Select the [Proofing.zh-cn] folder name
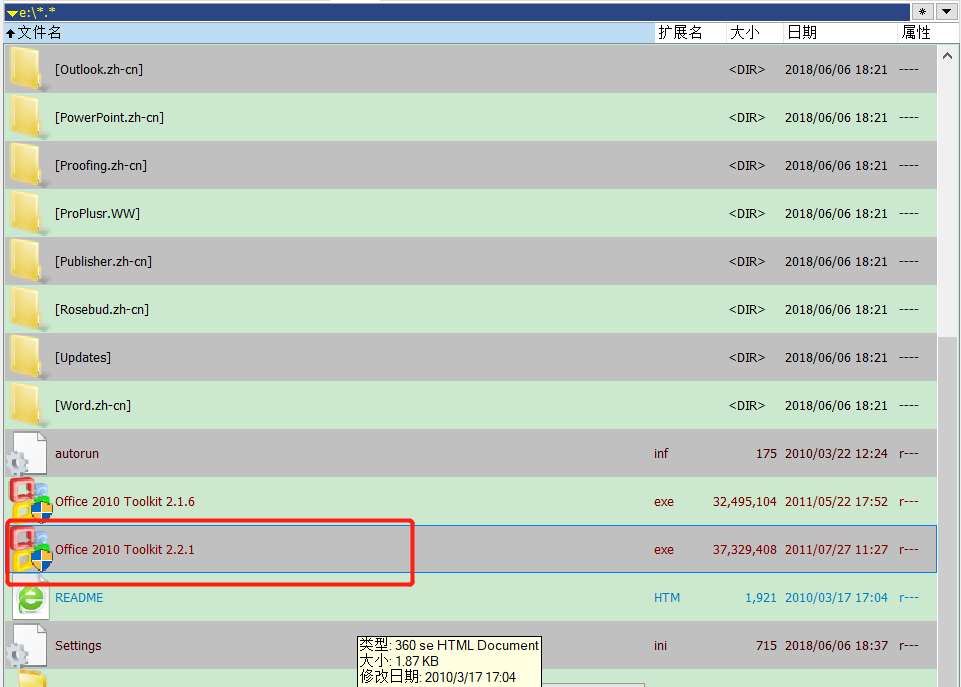The image size is (961, 687). tap(101, 165)
